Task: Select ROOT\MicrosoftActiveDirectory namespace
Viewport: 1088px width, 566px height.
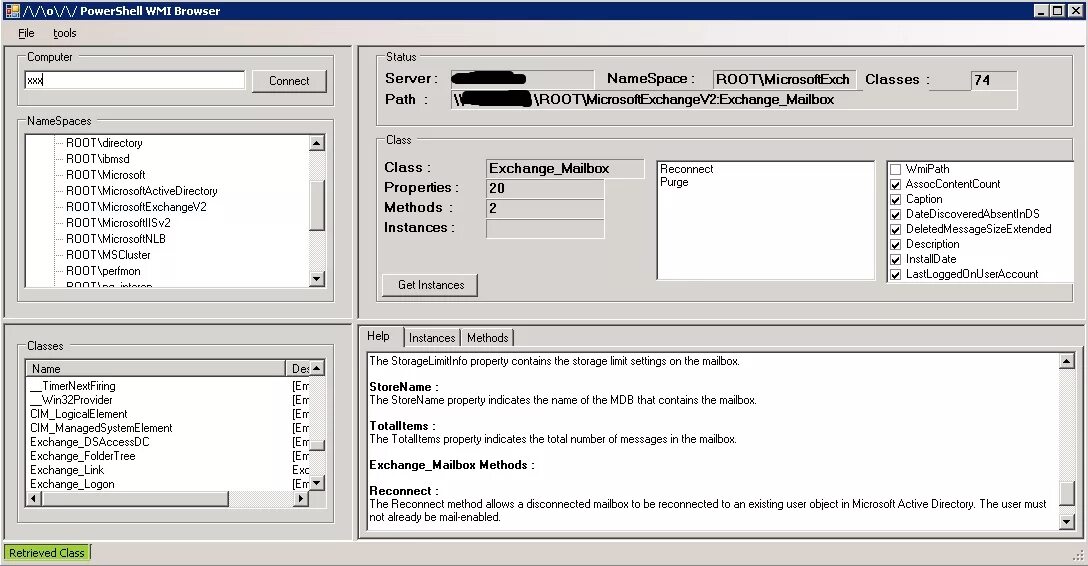Action: (x=142, y=191)
